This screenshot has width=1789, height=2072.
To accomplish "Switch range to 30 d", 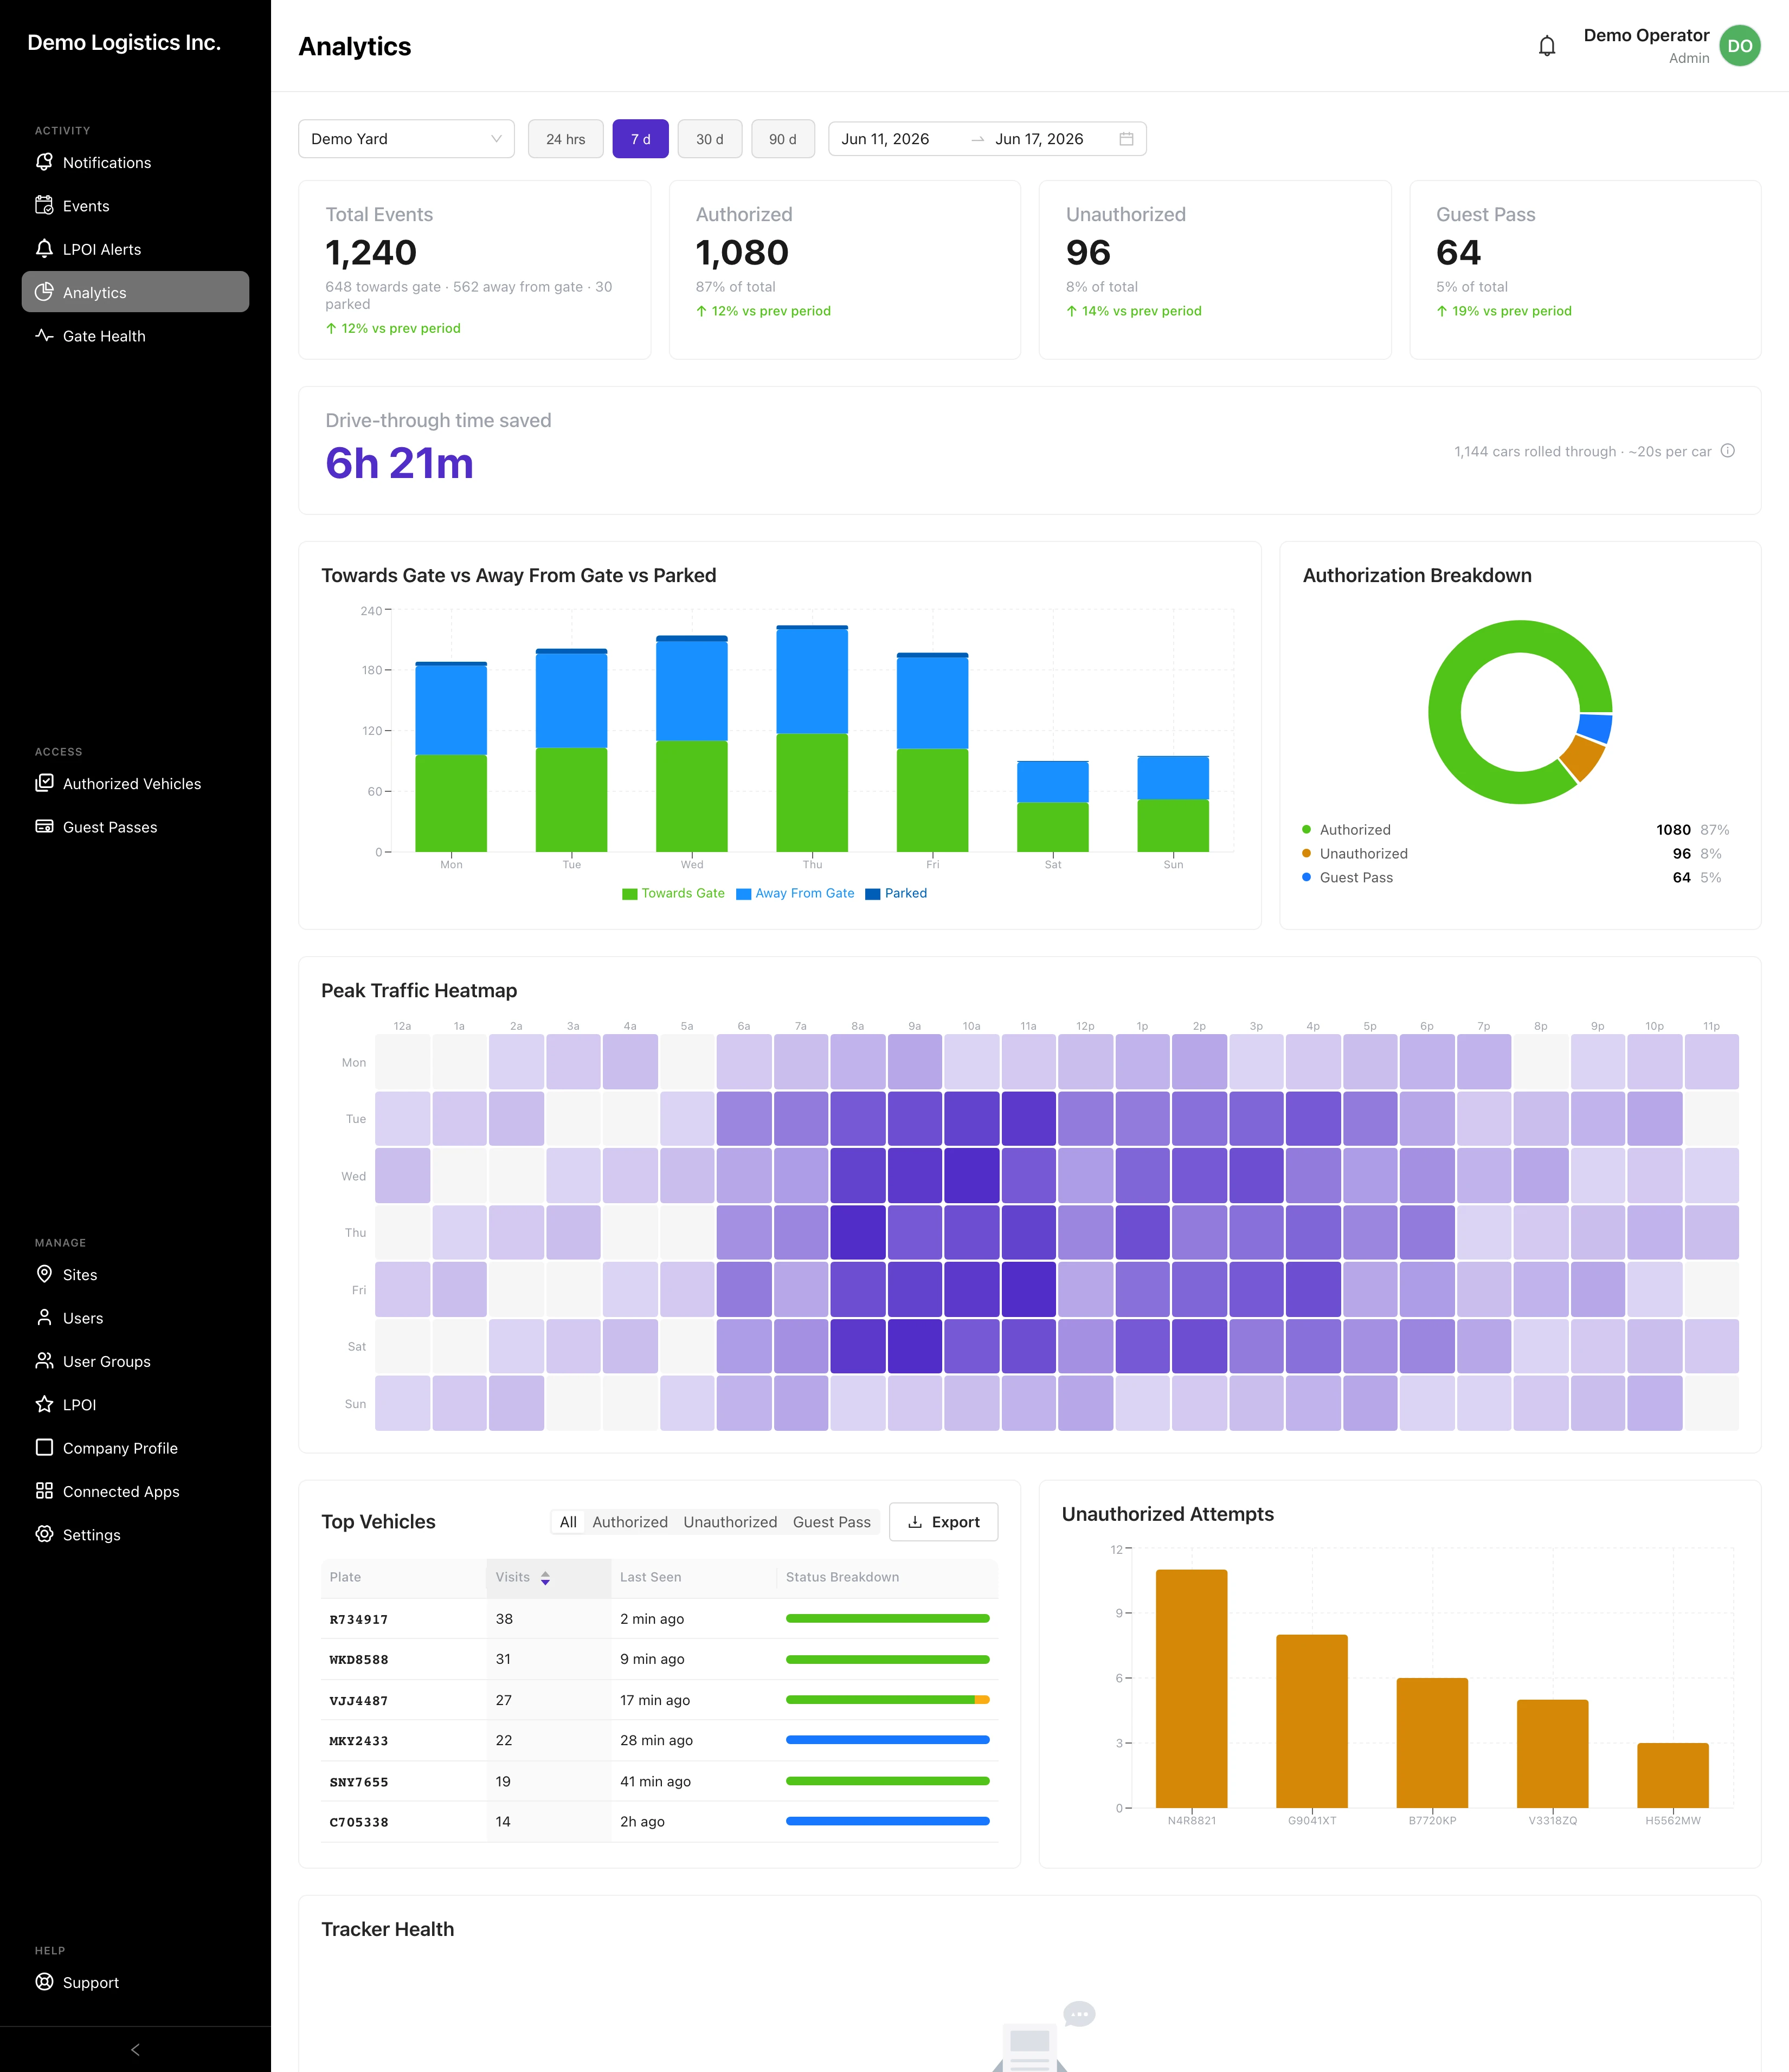I will pyautogui.click(x=709, y=139).
